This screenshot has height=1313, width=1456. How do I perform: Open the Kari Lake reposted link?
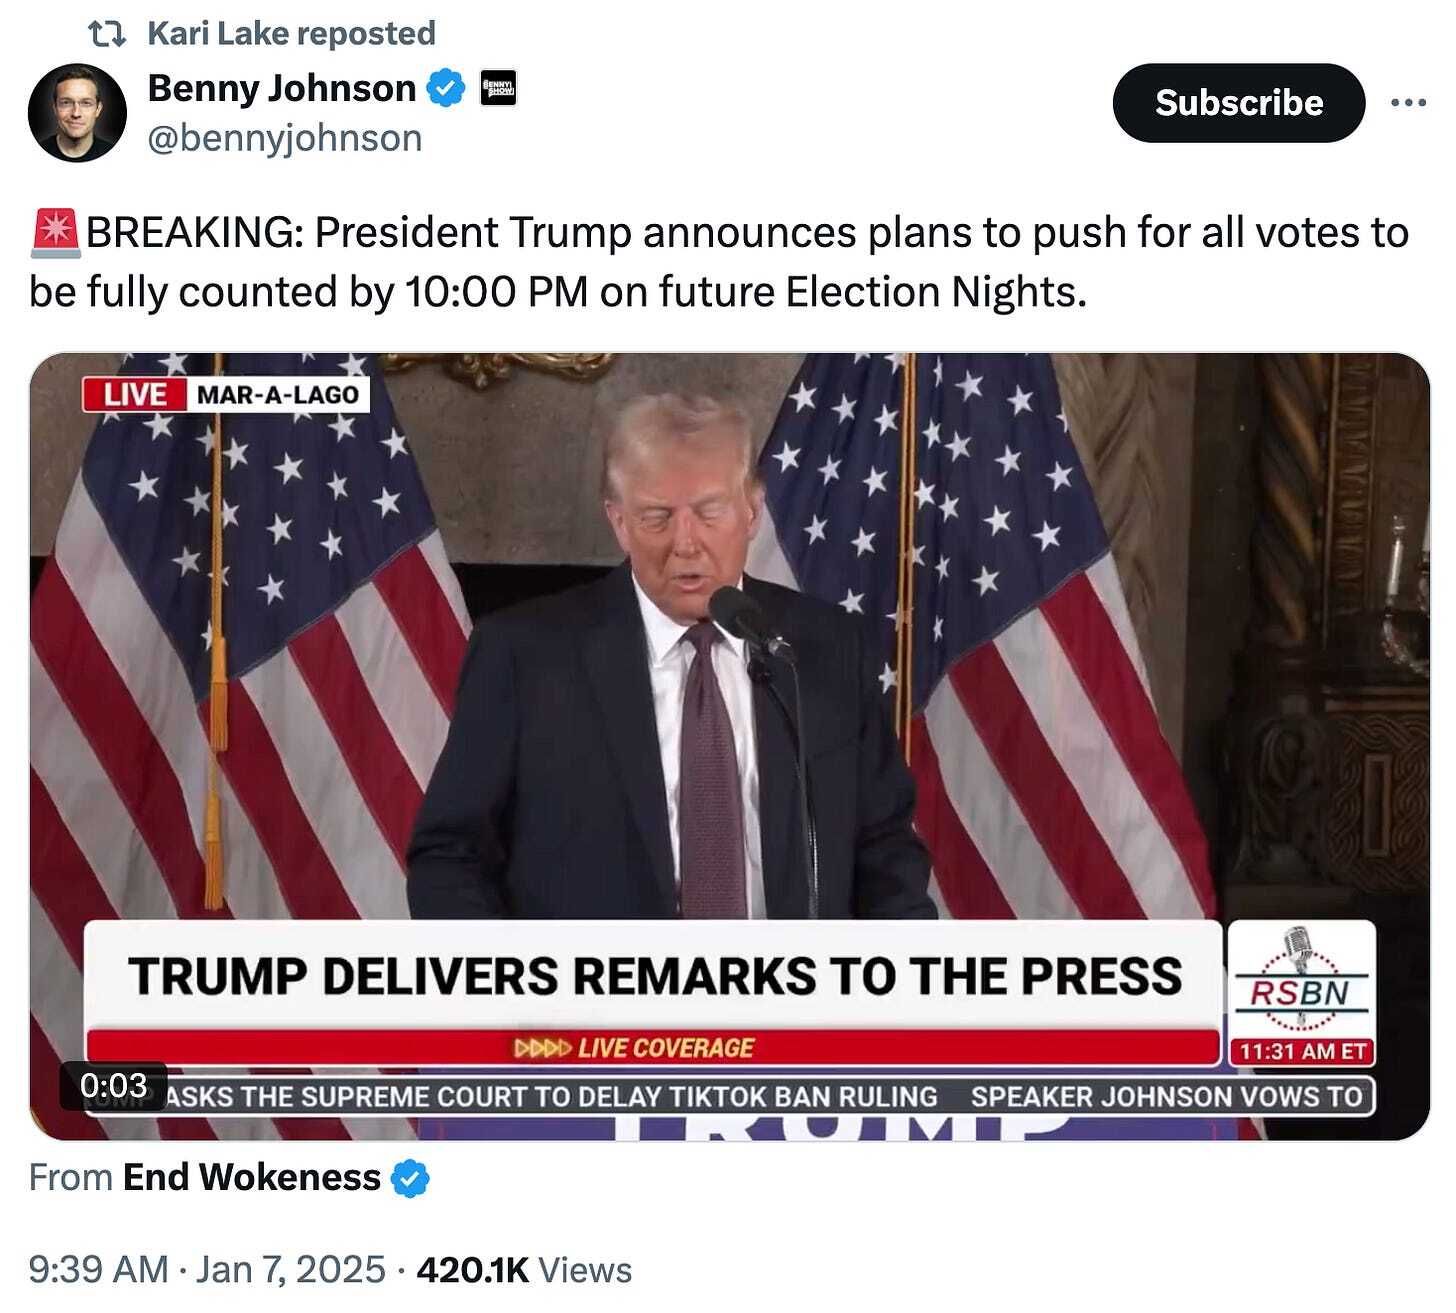pyautogui.click(x=291, y=34)
